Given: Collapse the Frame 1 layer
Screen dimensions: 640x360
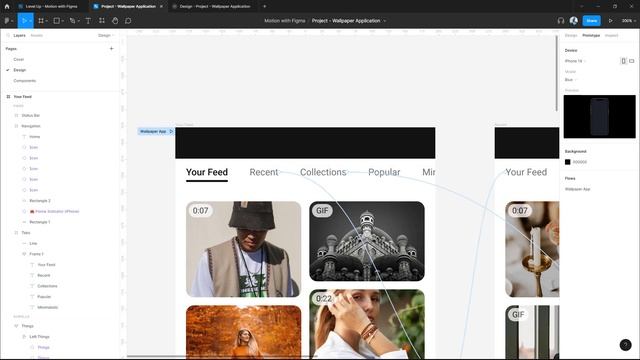Looking at the screenshot, I should pyautogui.click(x=24, y=254).
